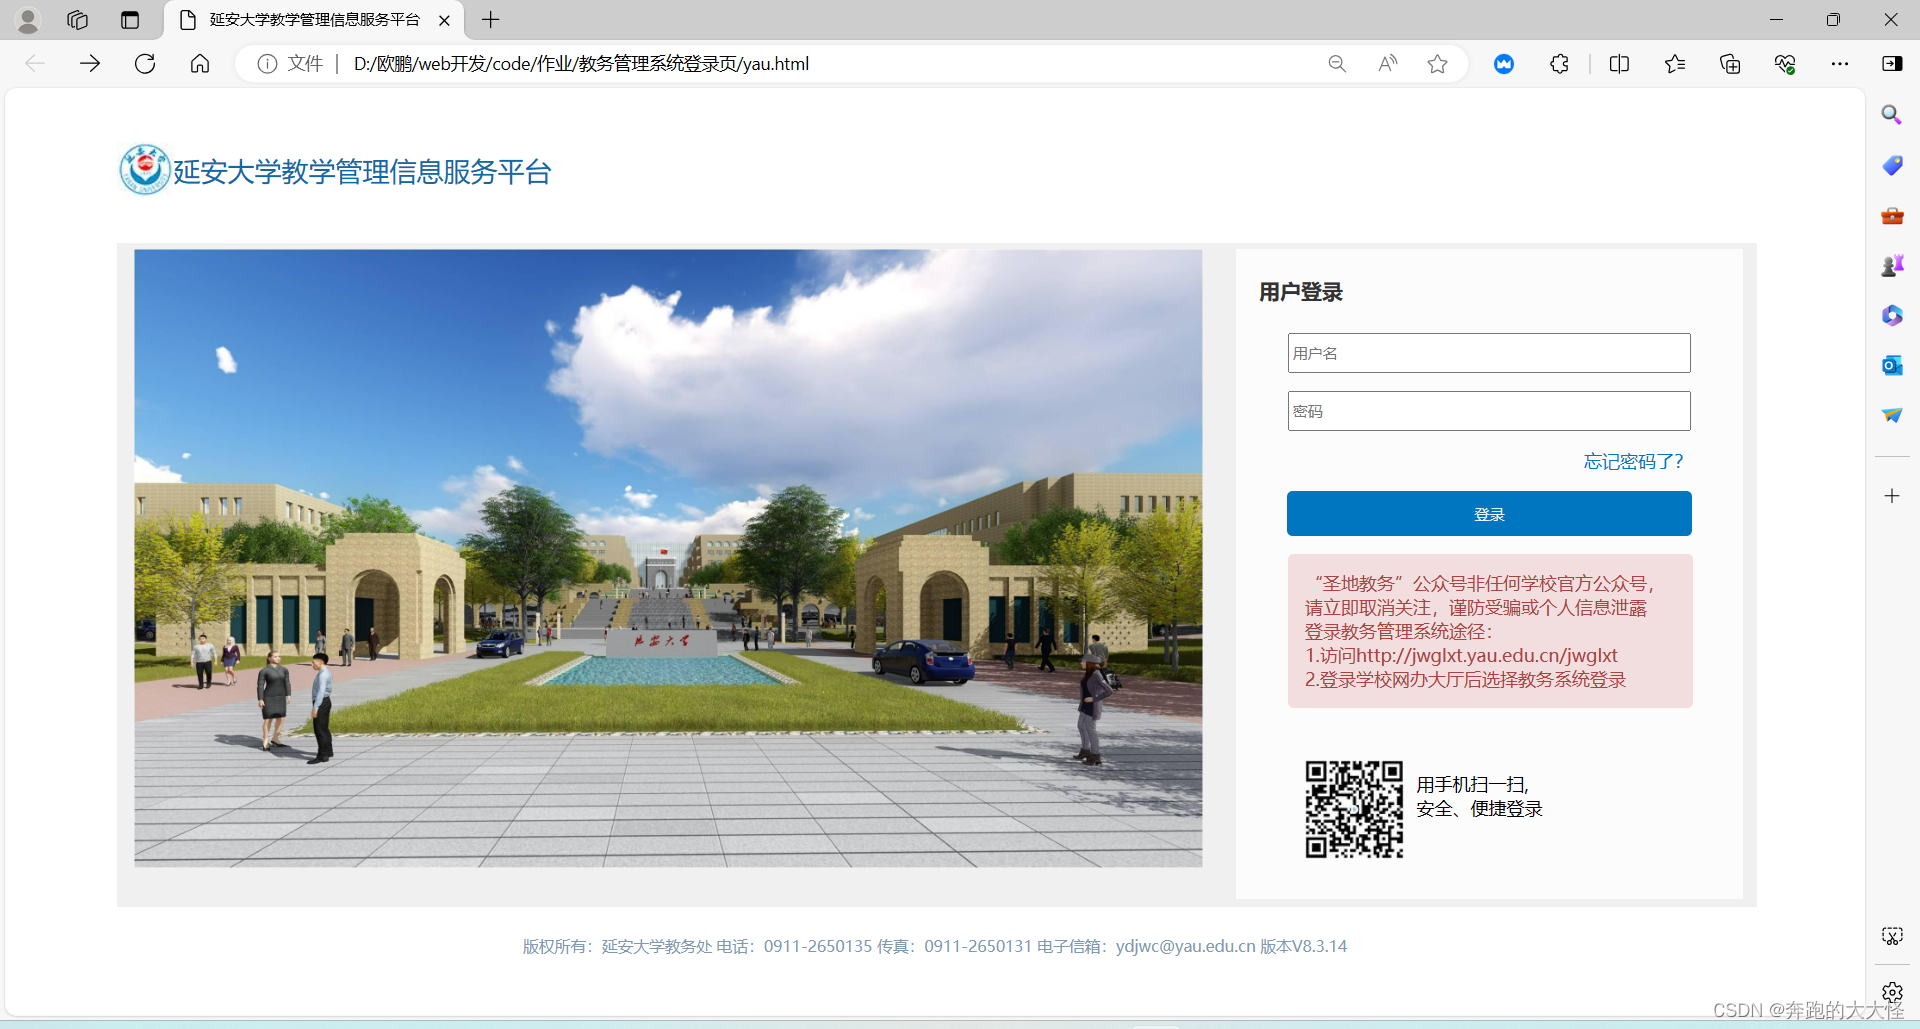Activate read aloud icon
This screenshot has width=1920, height=1029.
(1387, 64)
